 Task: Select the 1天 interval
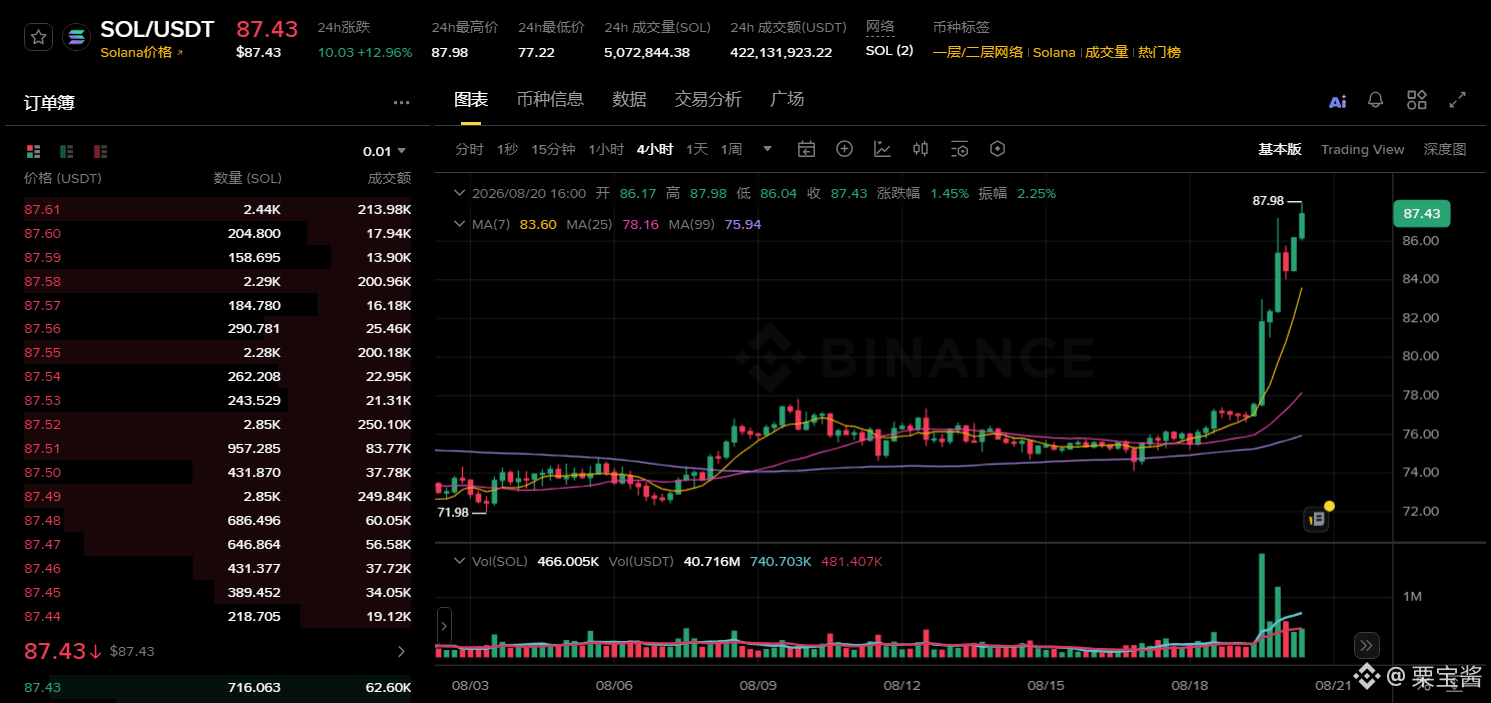696,149
